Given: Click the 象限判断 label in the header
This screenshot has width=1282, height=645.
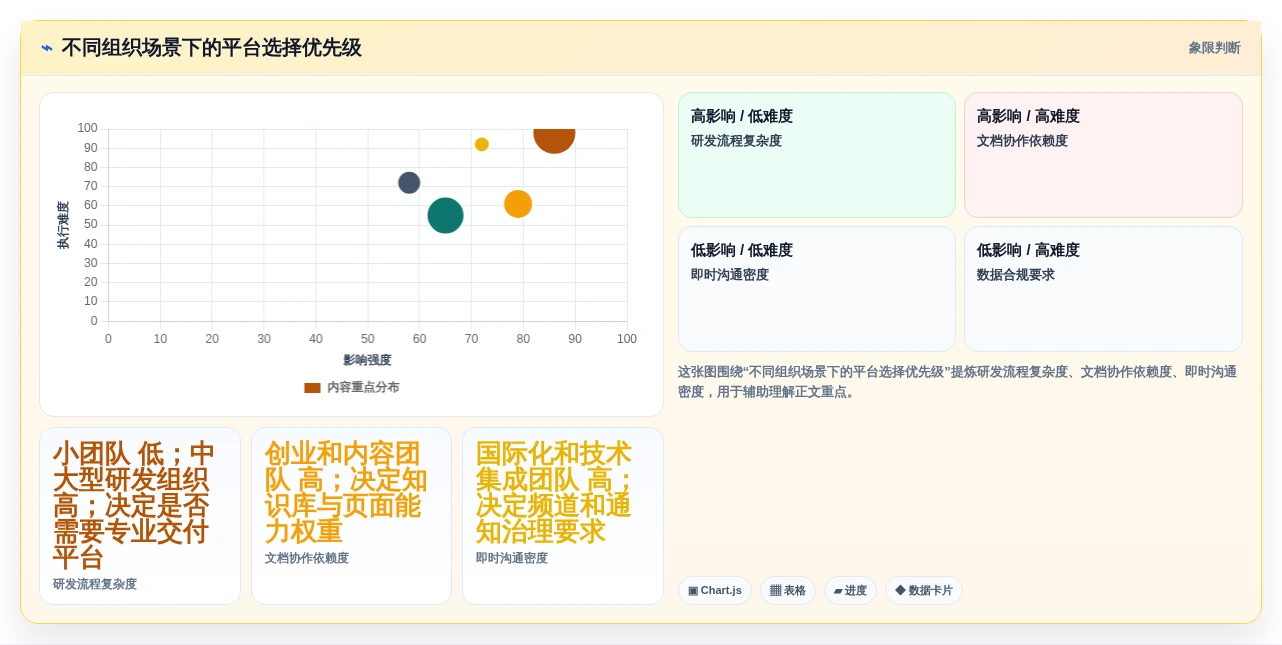Looking at the screenshot, I should 1214,48.
